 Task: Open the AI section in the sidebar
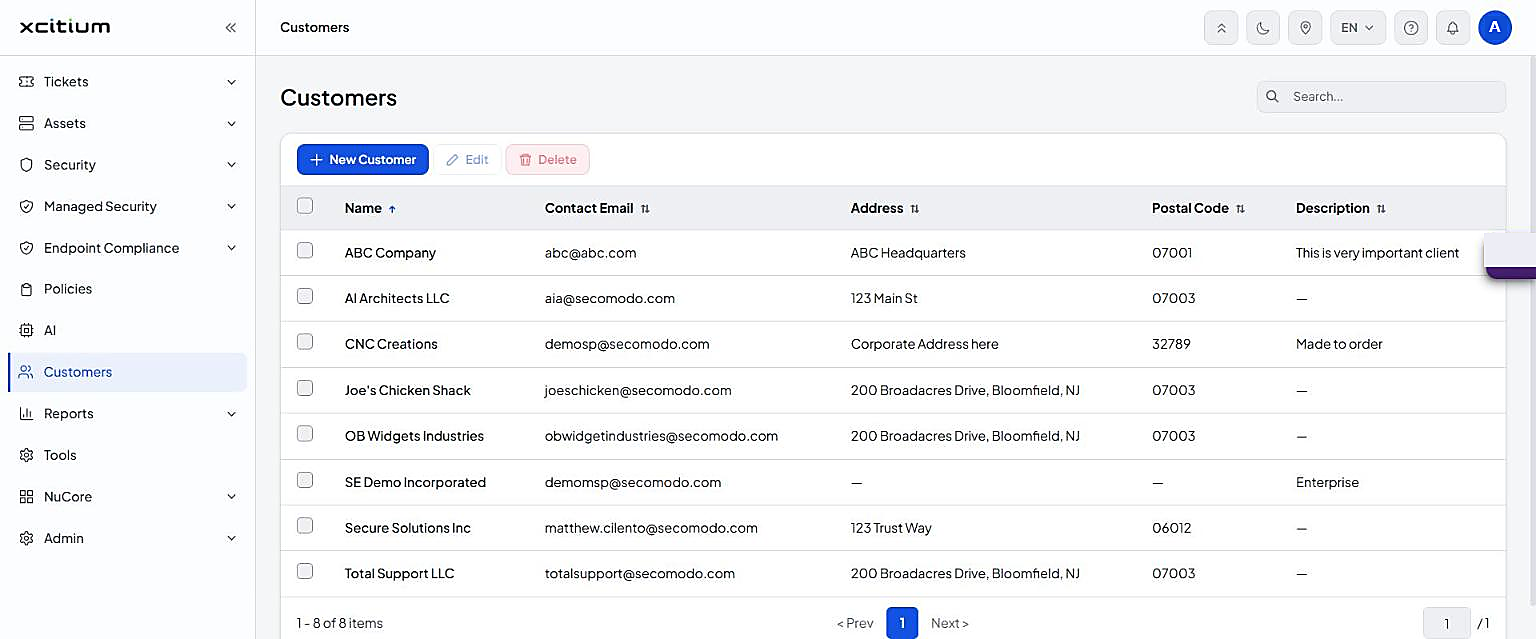coord(127,330)
